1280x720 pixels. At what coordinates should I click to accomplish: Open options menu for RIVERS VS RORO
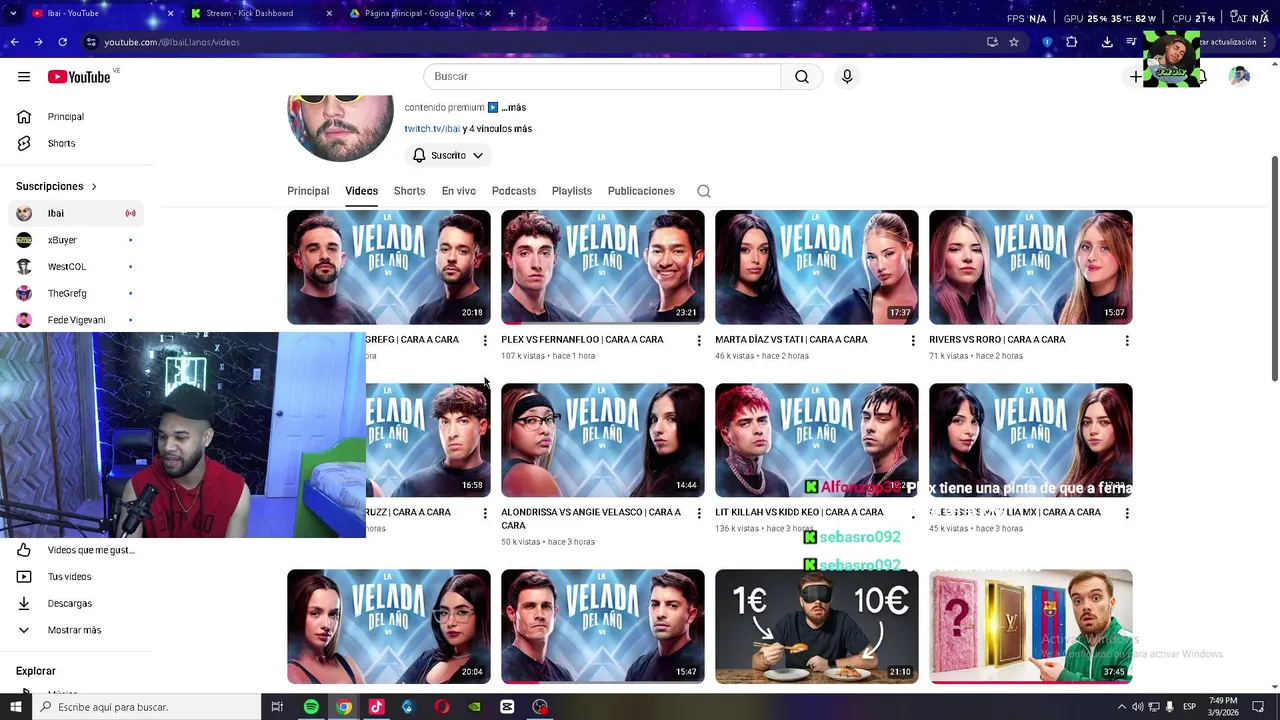1127,341
